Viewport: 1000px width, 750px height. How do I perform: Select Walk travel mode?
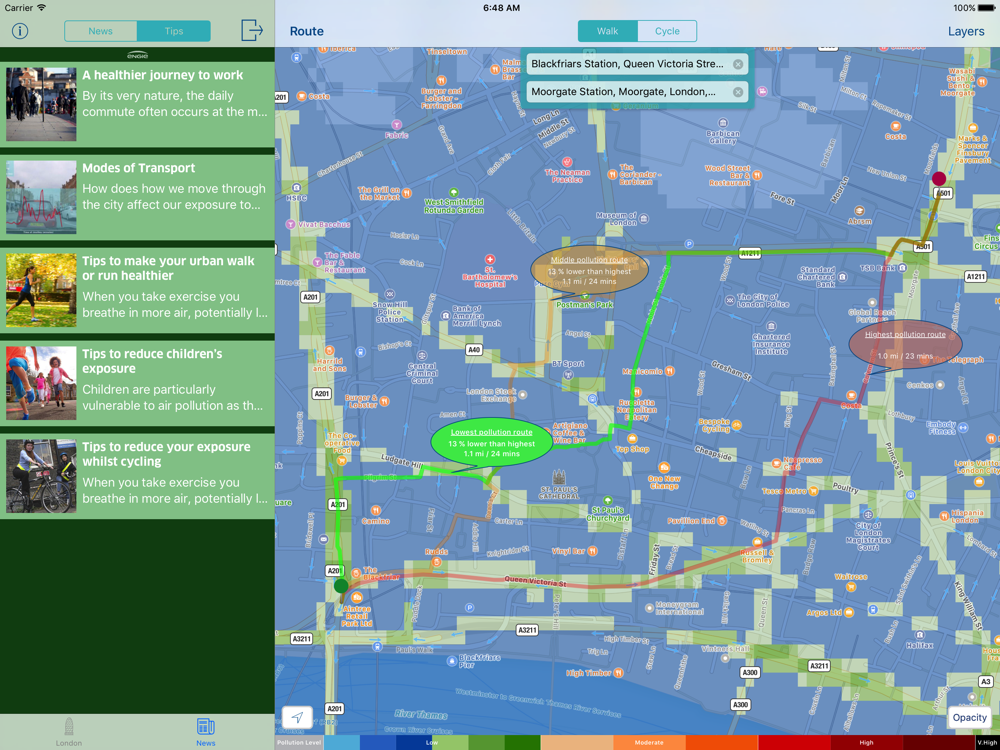point(607,31)
